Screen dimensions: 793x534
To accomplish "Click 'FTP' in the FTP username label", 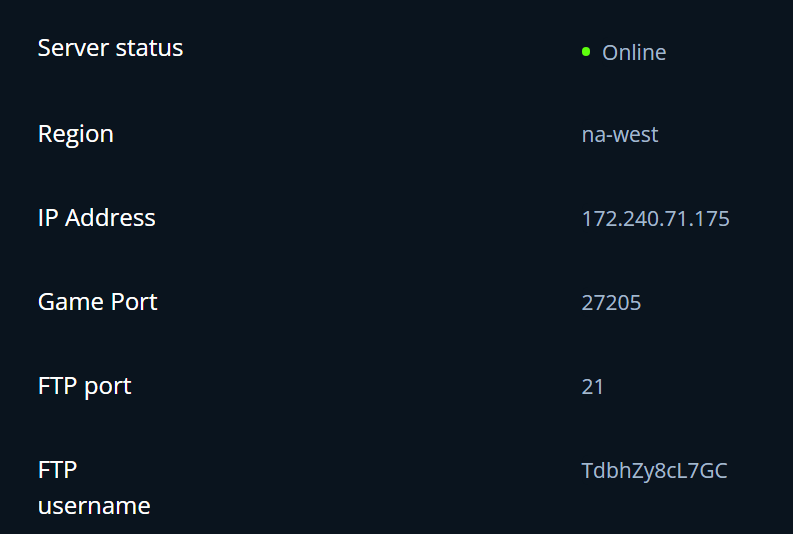I will coord(57,470).
